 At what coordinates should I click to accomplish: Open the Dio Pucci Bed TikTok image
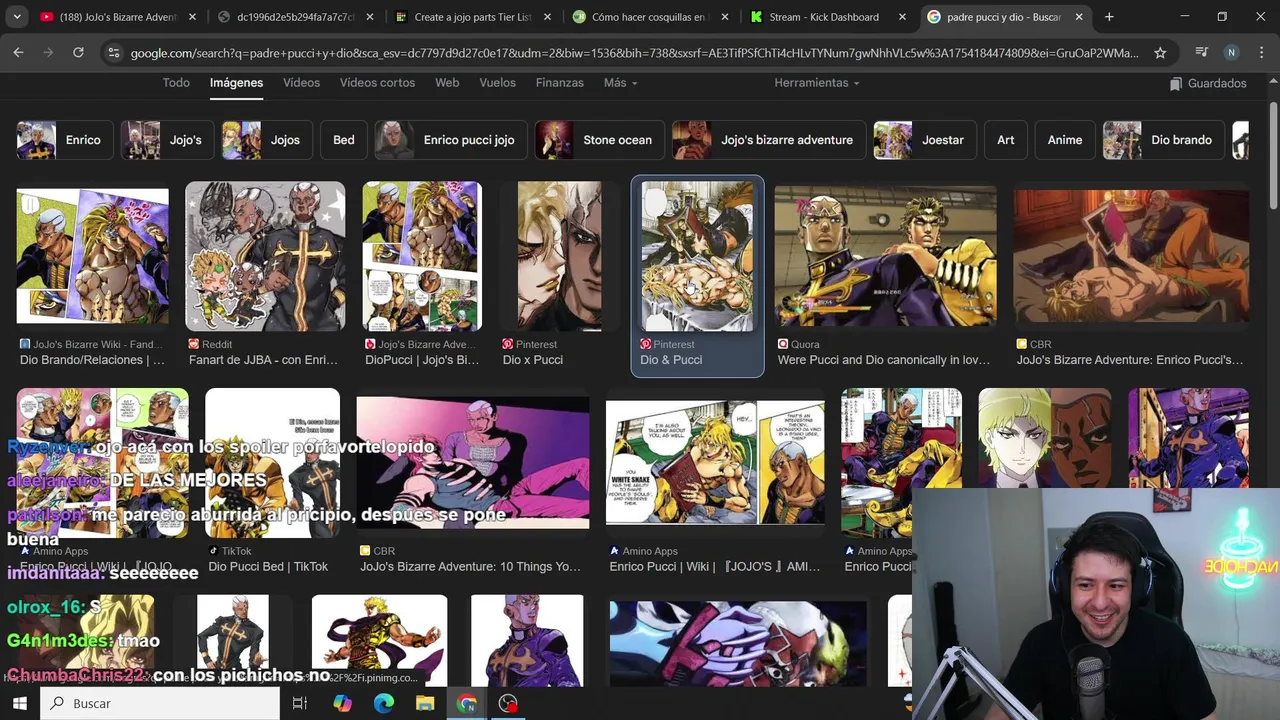point(272,463)
